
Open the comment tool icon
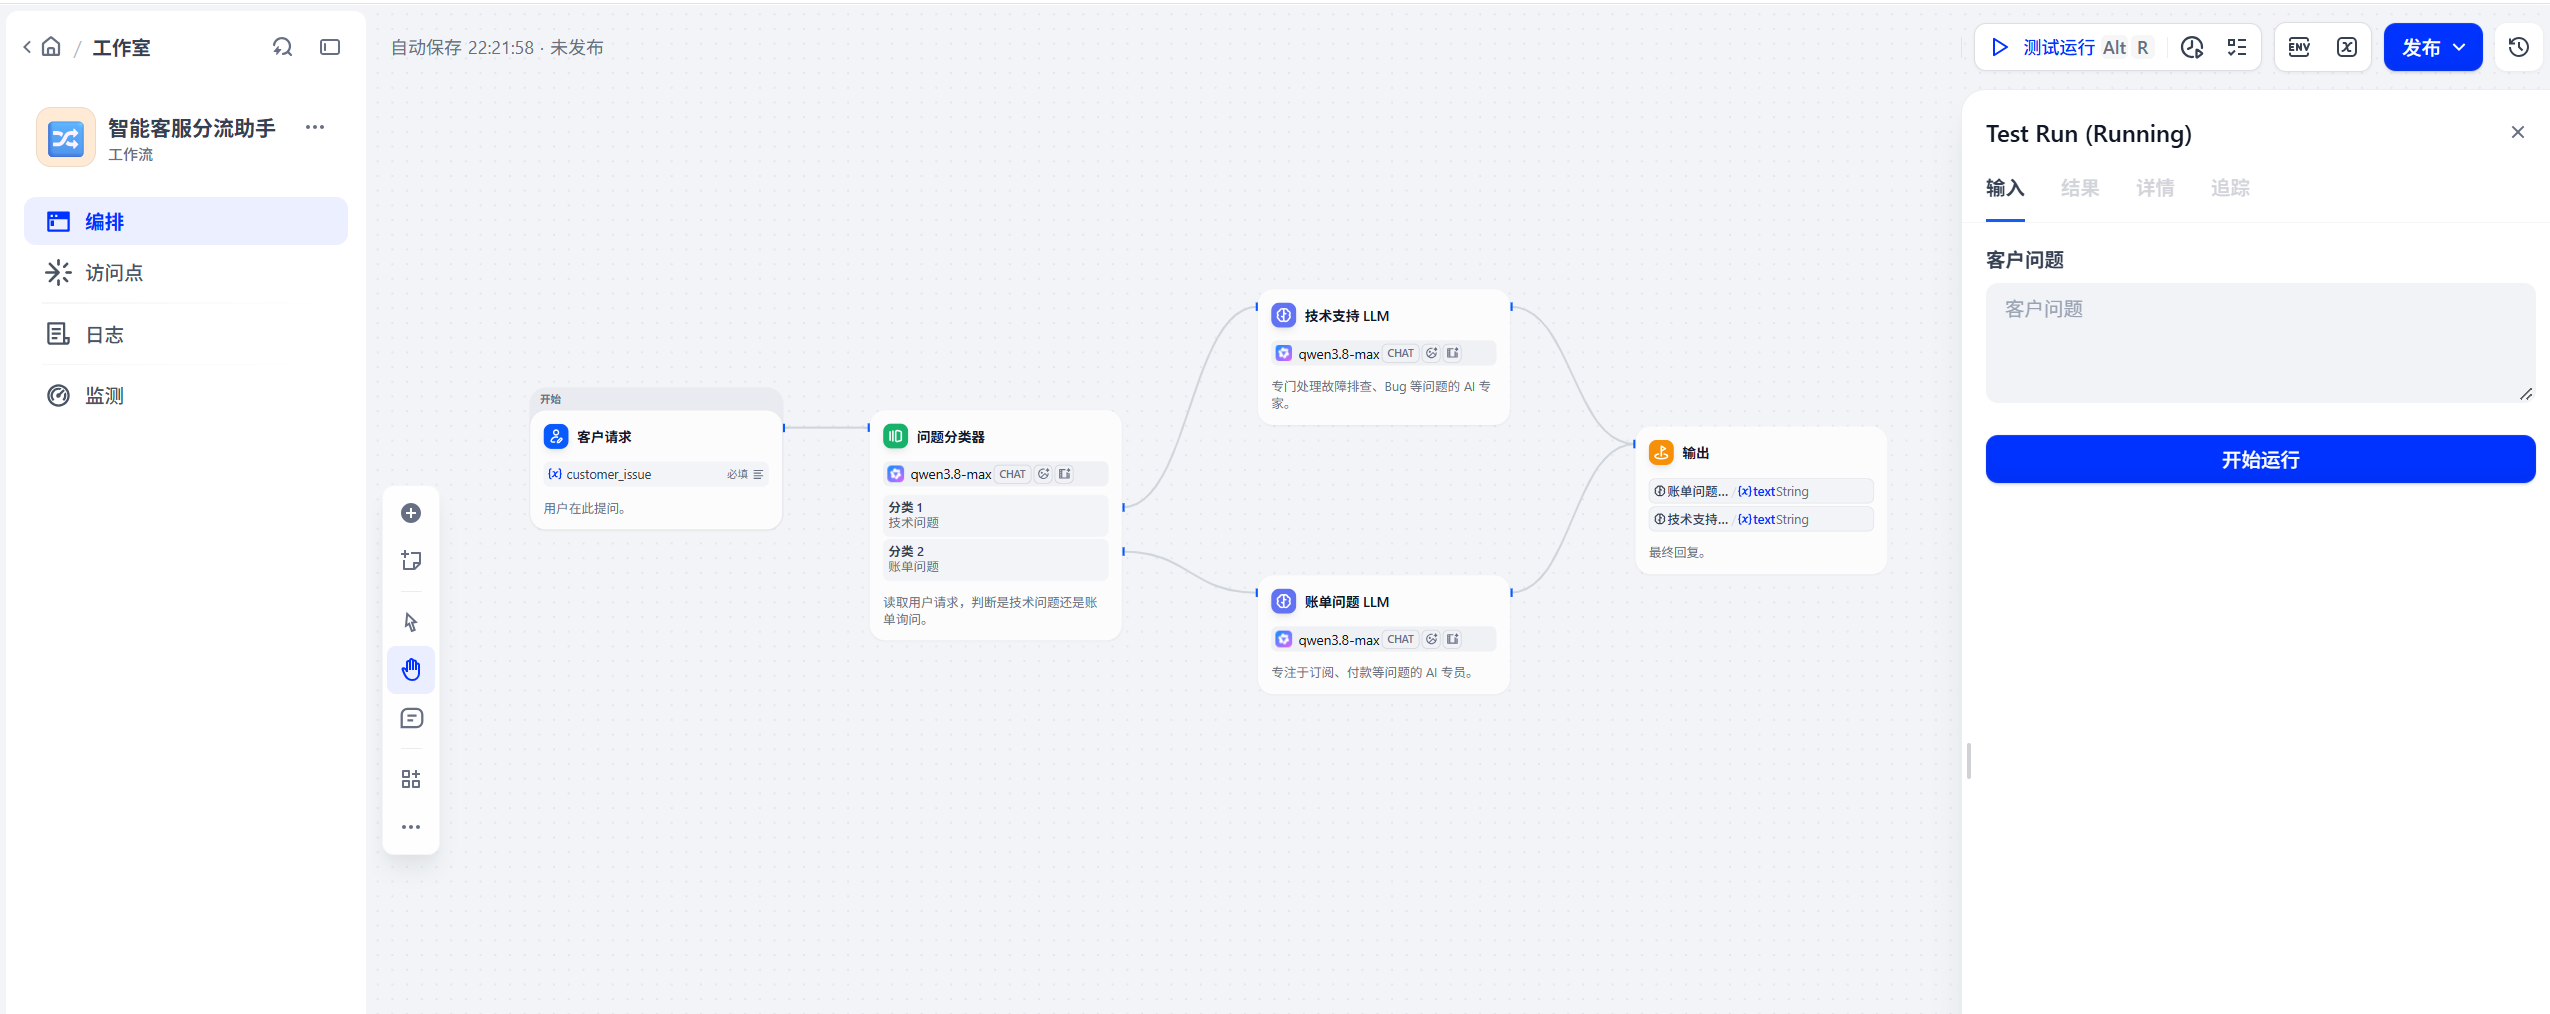[x=411, y=719]
